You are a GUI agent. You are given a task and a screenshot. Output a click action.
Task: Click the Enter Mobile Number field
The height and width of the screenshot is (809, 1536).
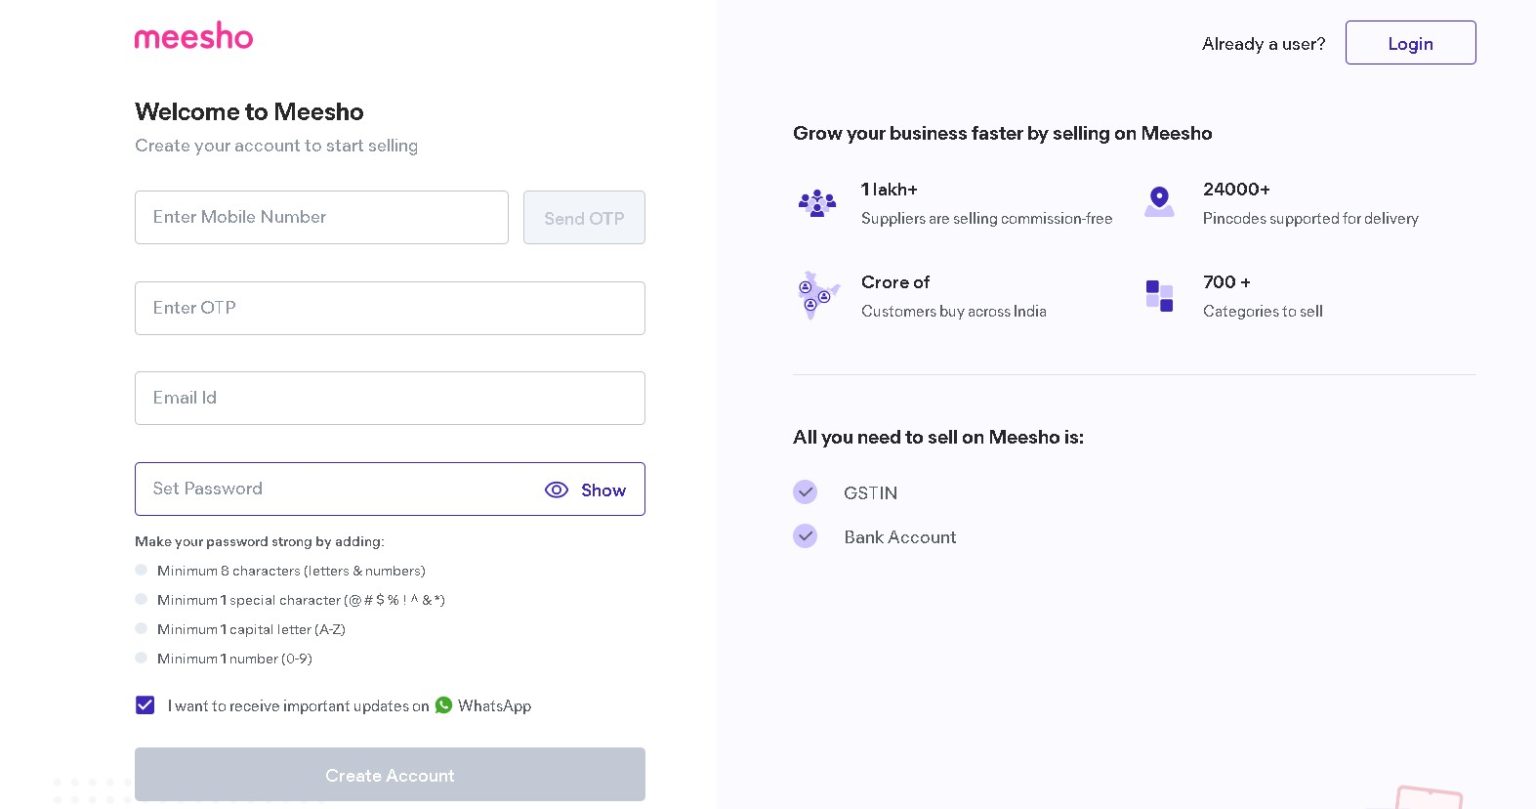(321, 217)
